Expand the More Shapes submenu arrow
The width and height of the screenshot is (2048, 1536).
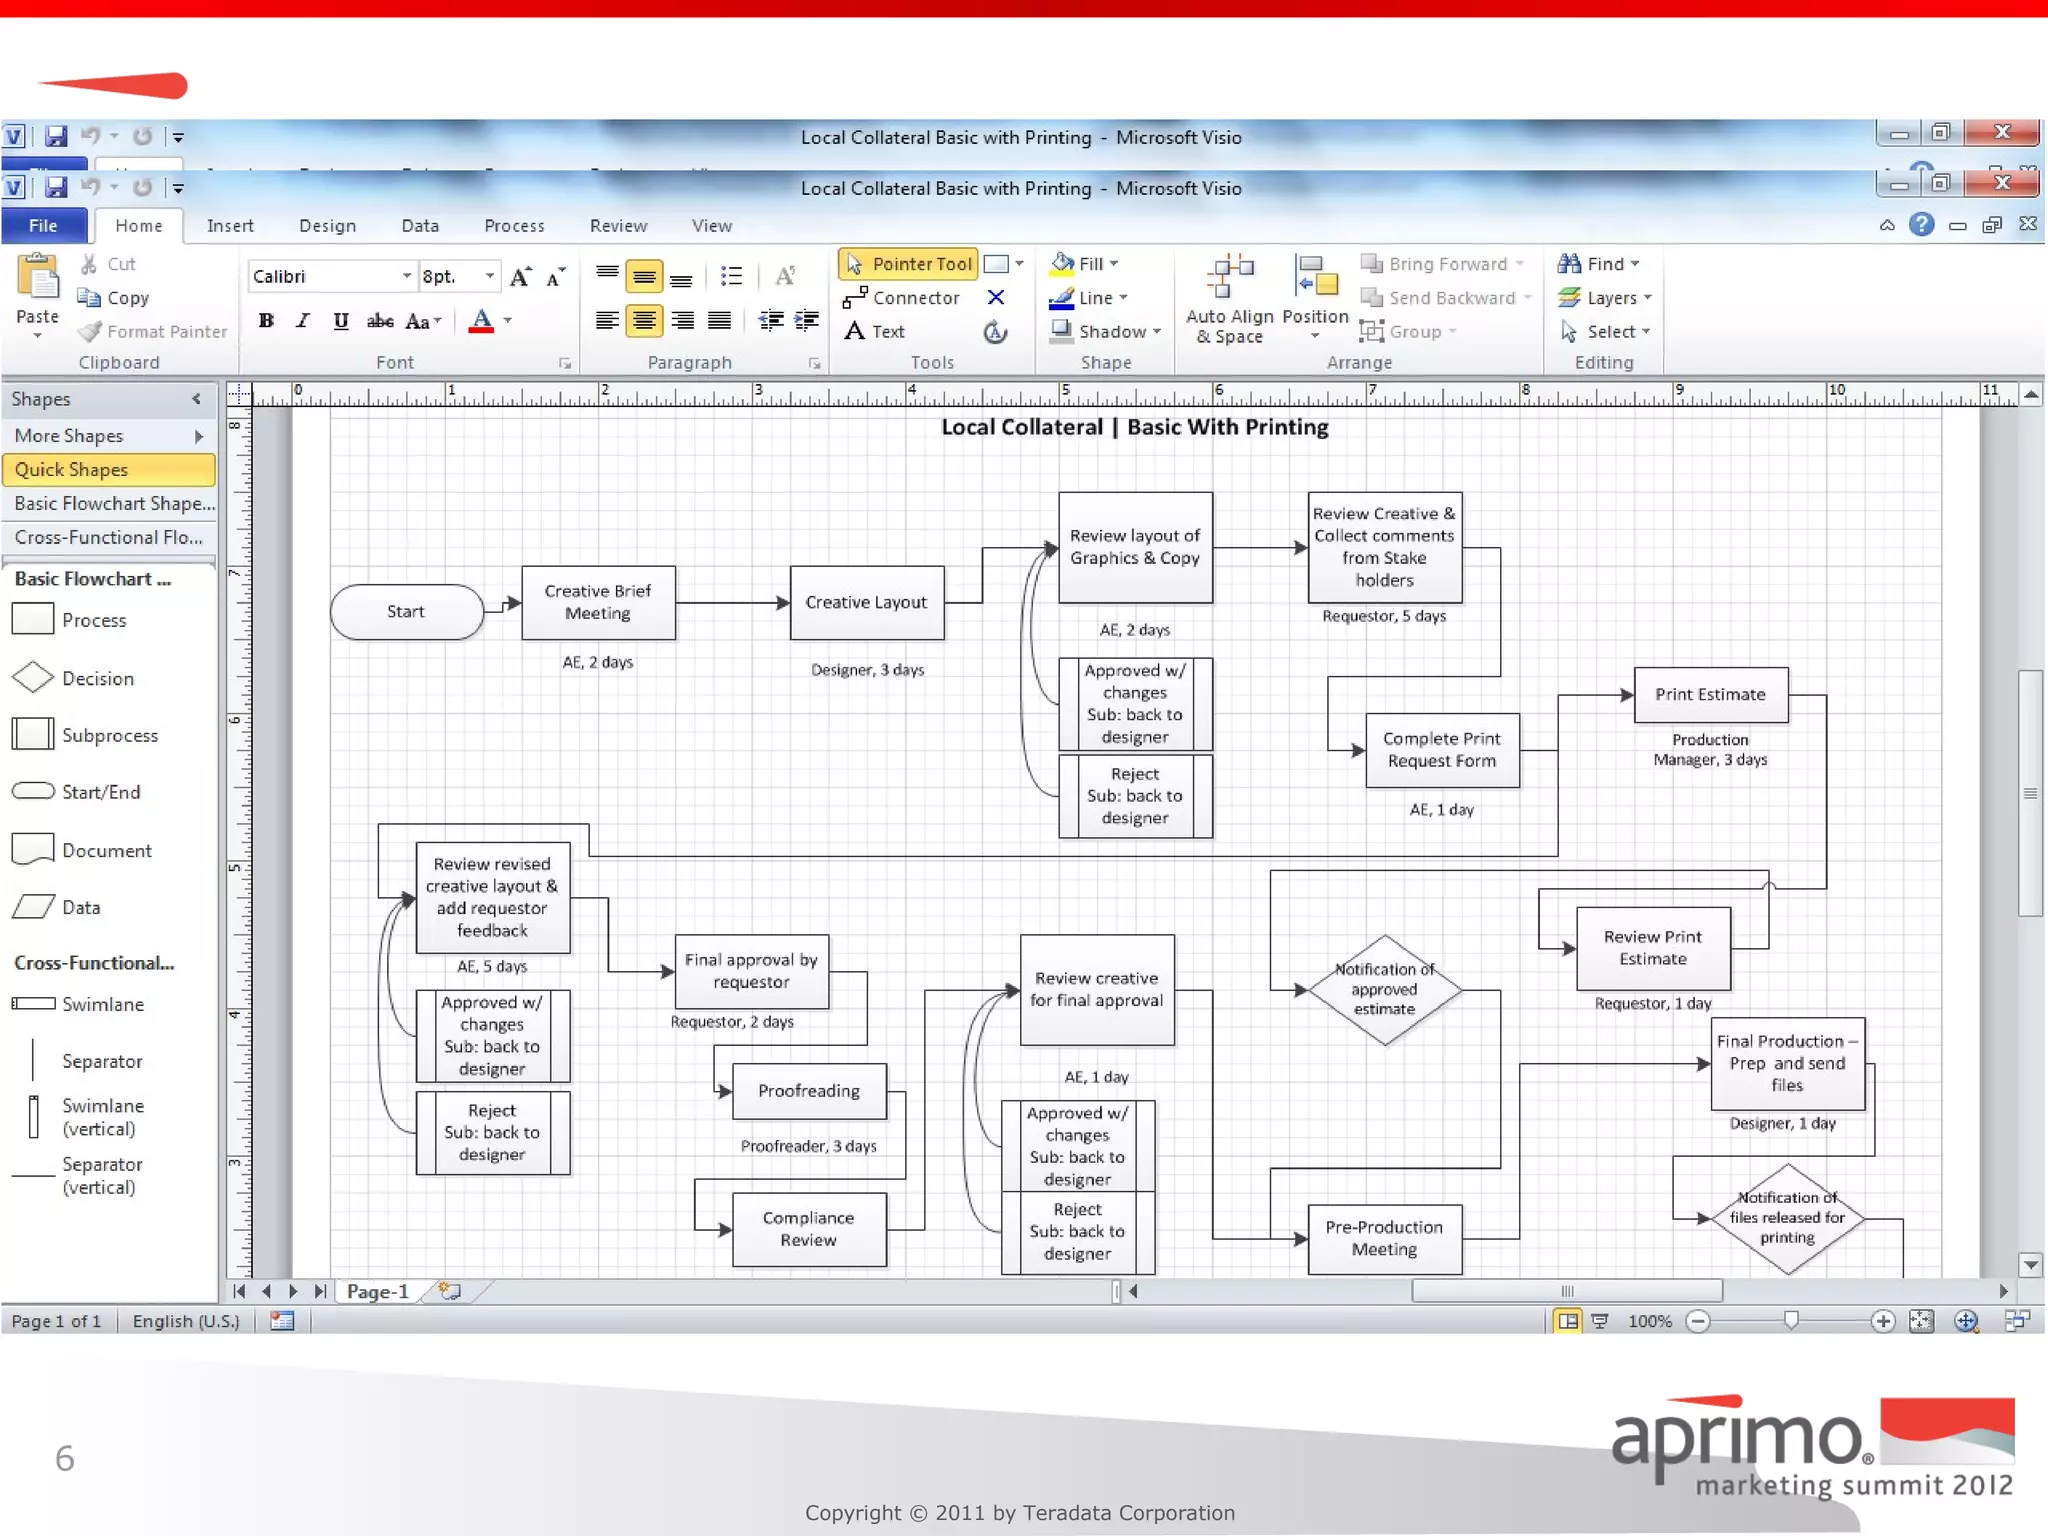[x=199, y=436]
